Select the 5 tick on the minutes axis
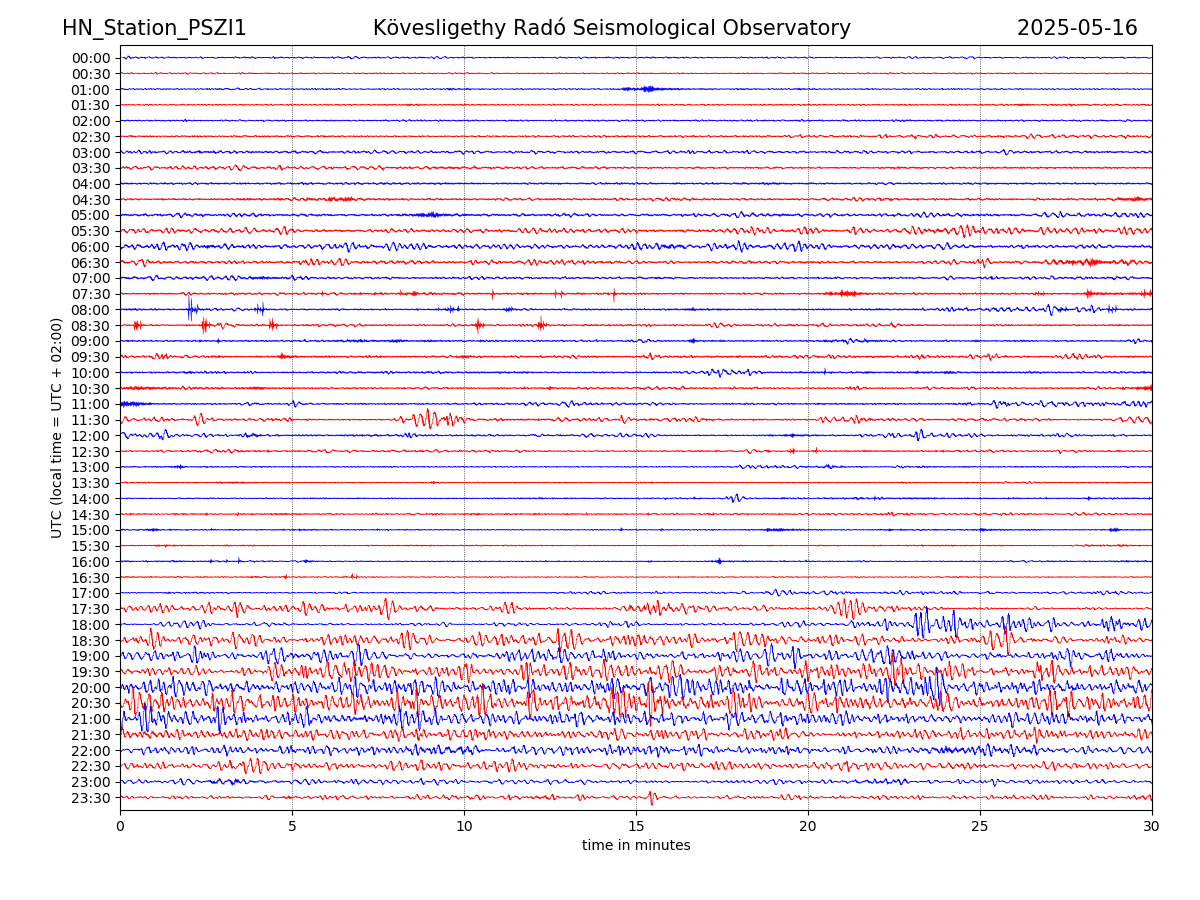1200x900 pixels. tap(292, 826)
